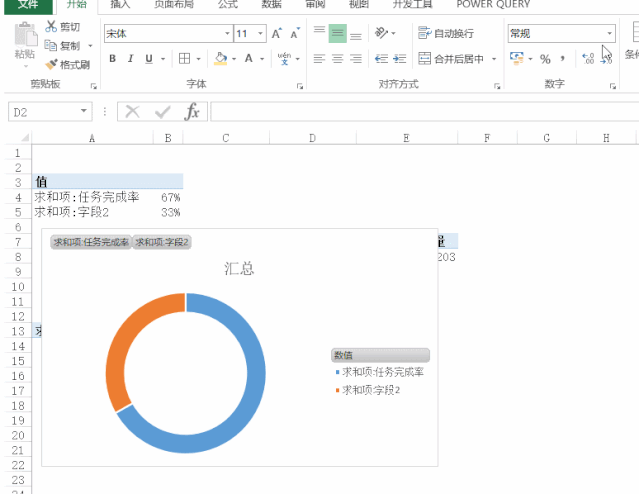This screenshot has width=639, height=494.
Task: Open the Merge and Center dropdown arrow
Action: pyautogui.click(x=494, y=59)
